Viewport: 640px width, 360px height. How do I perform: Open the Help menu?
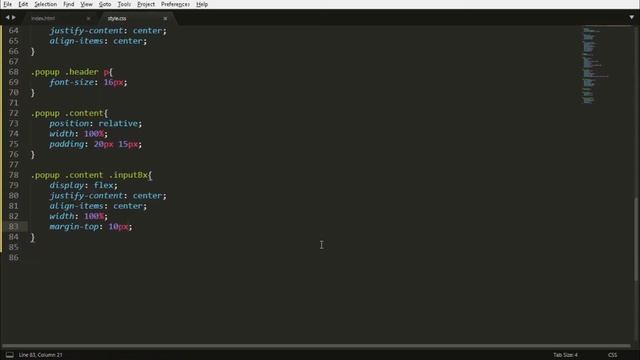[x=202, y=4]
